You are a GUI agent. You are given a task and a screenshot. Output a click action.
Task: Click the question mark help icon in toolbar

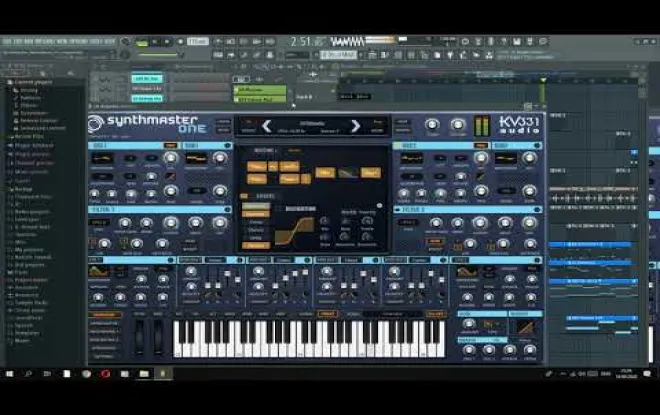tap(504, 42)
